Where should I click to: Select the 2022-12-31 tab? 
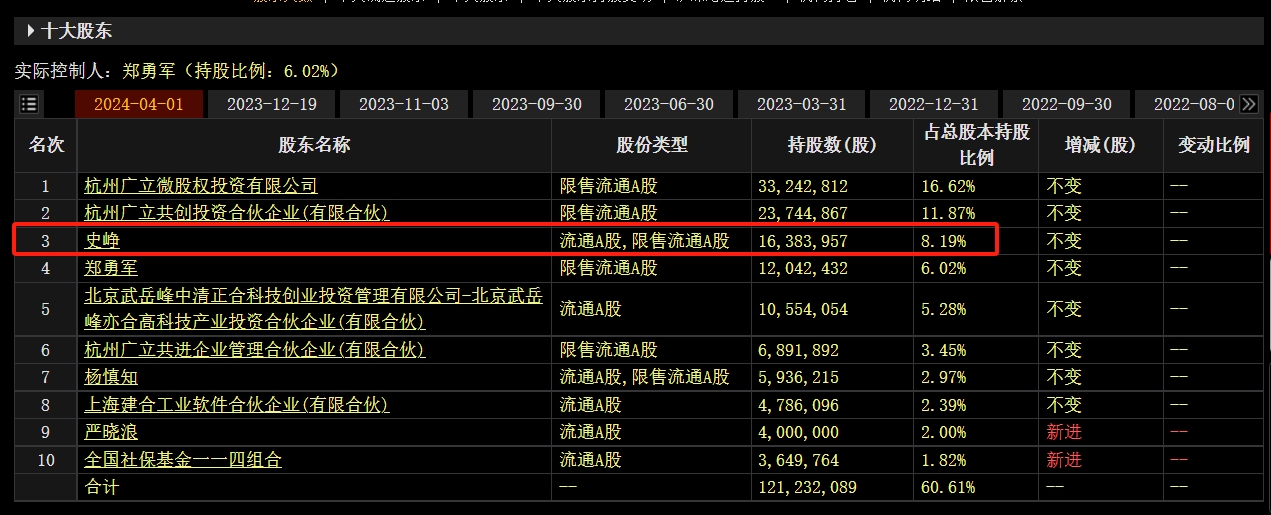[934, 104]
